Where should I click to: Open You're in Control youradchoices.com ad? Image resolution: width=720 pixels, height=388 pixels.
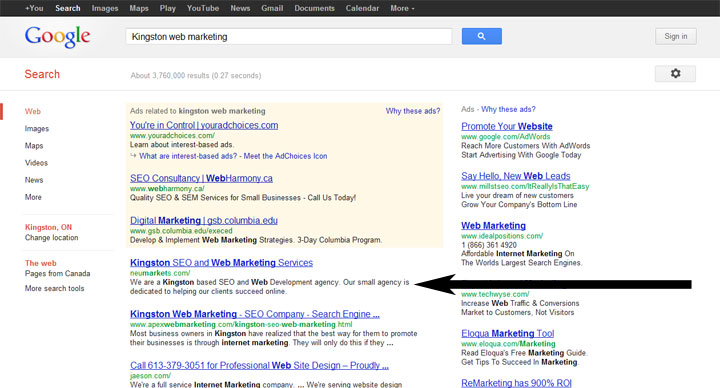(x=204, y=125)
